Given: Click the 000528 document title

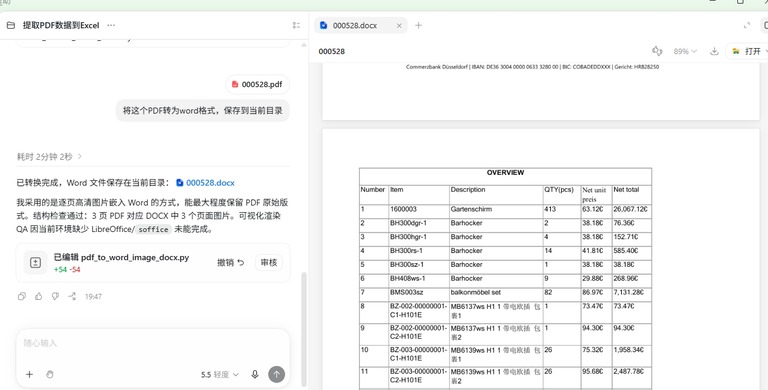Looking at the screenshot, I should (332, 51).
